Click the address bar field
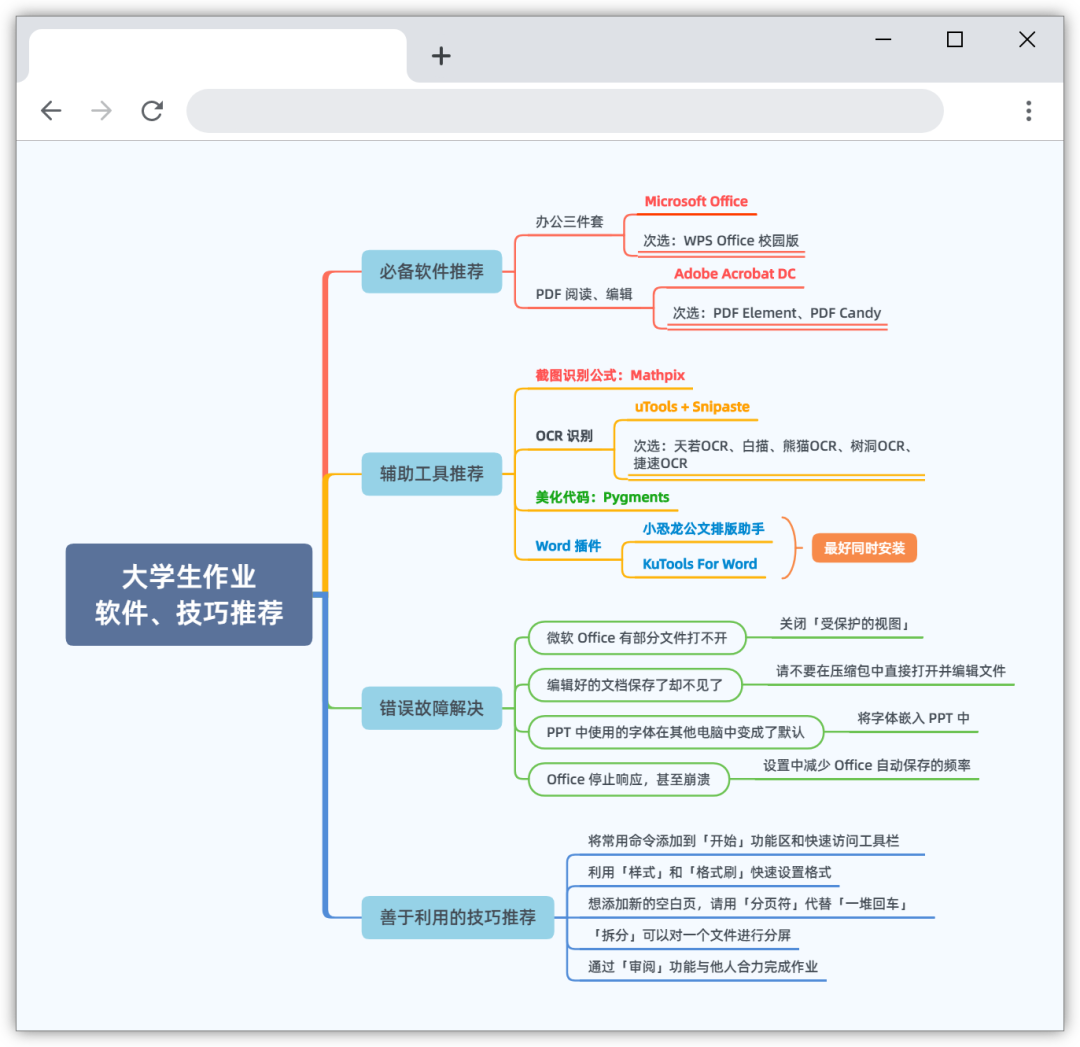Screen dimensions: 1080x1047 coord(565,111)
